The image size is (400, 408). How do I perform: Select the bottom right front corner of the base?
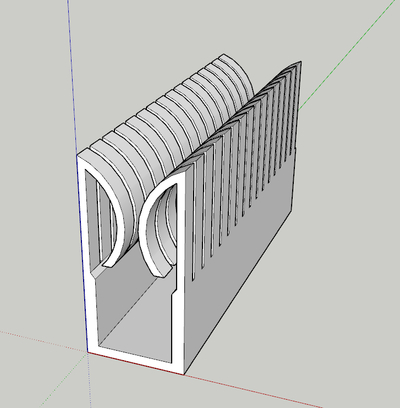tap(183, 373)
